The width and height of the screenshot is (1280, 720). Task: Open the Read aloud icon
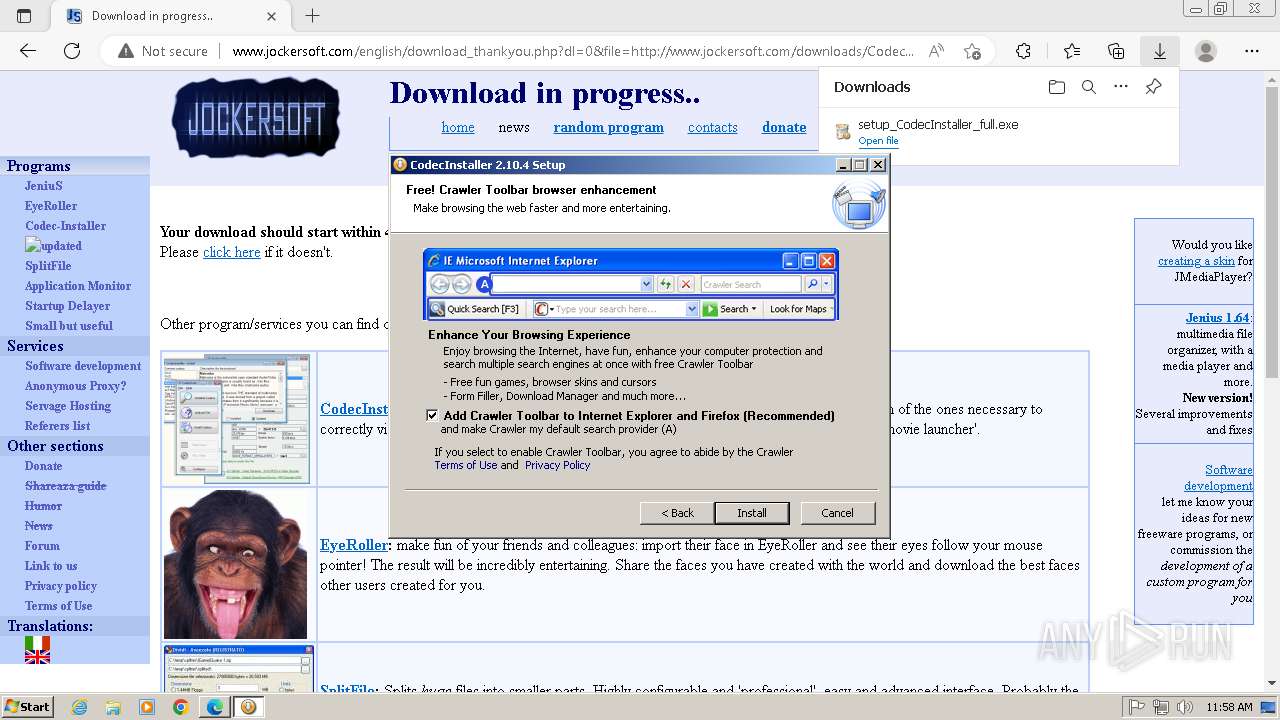[x=936, y=51]
